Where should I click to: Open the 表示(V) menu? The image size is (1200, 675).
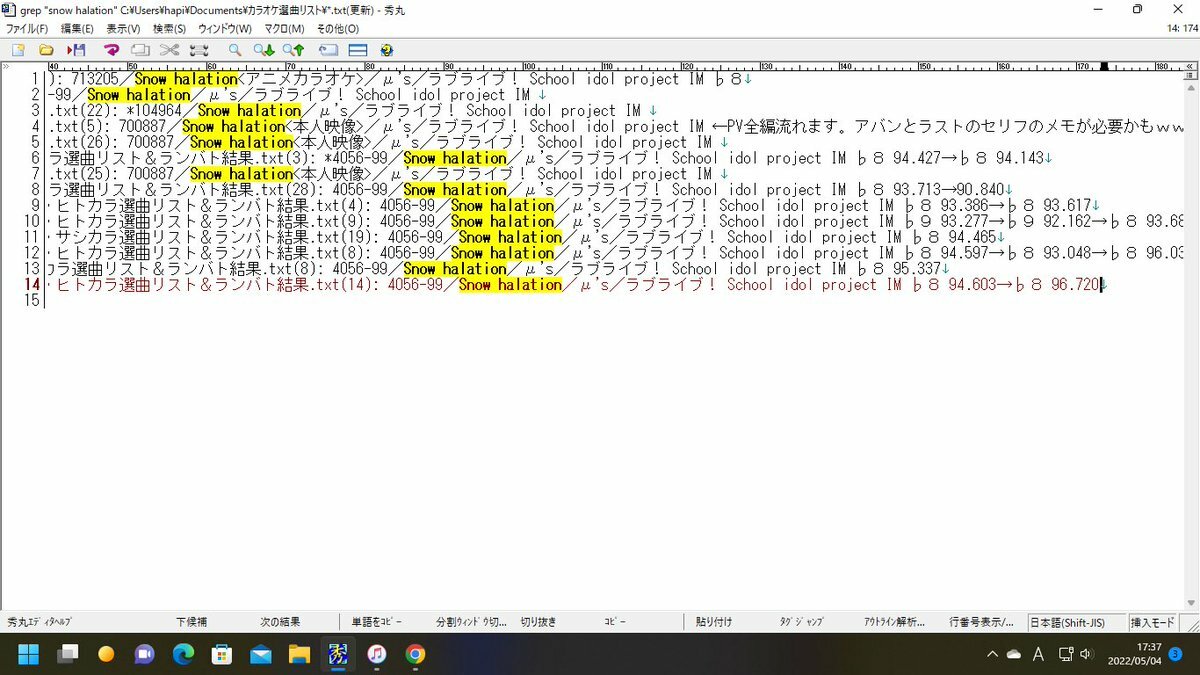pos(123,29)
